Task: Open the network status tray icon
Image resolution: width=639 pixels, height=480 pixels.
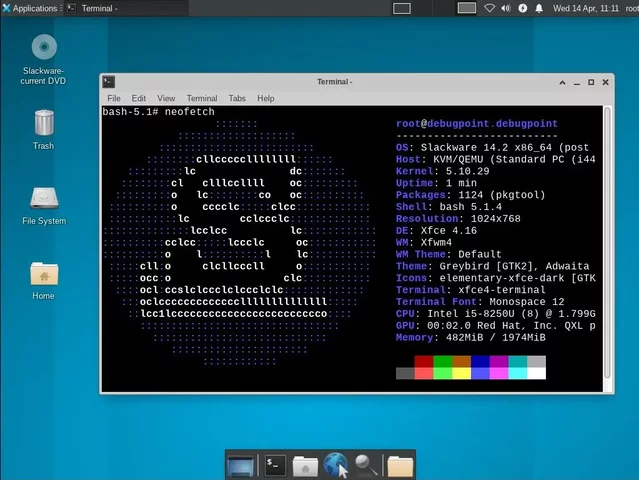Action: [489, 8]
